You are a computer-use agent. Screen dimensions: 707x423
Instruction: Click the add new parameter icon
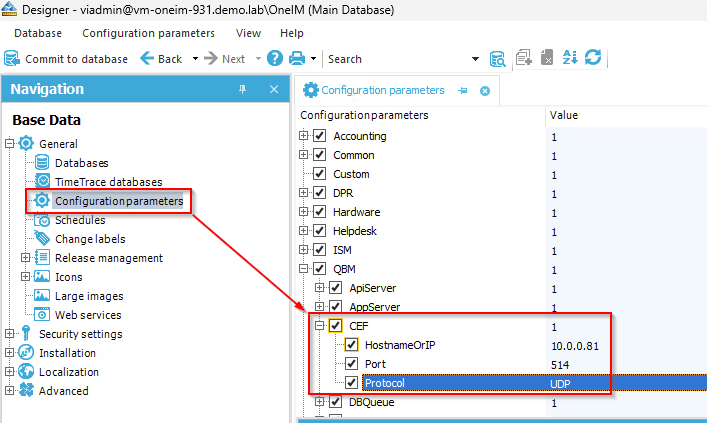click(523, 58)
